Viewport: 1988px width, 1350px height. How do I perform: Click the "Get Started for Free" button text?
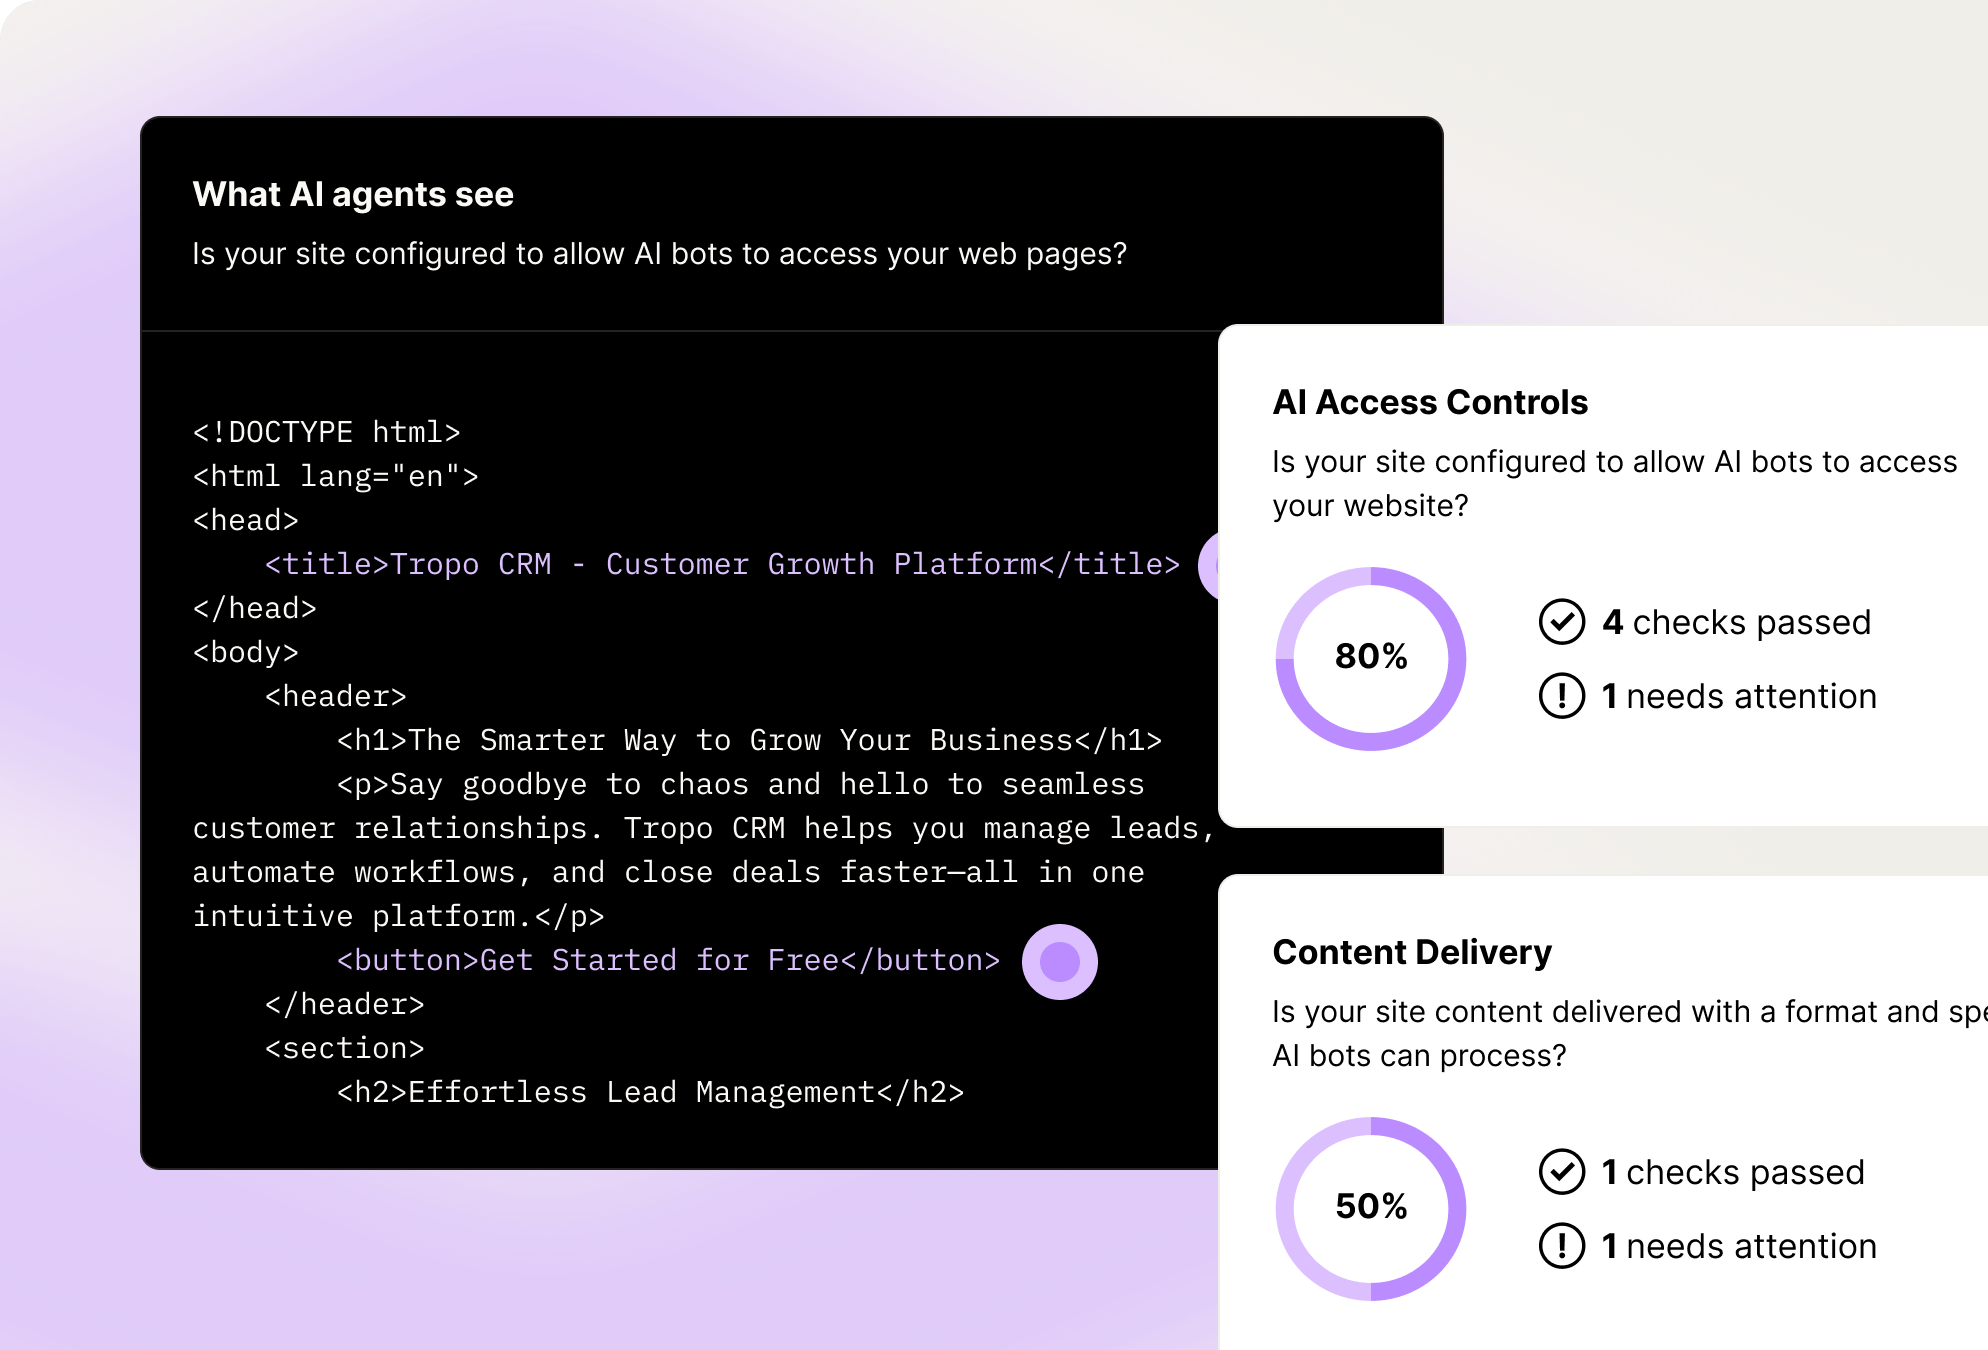tap(658, 960)
